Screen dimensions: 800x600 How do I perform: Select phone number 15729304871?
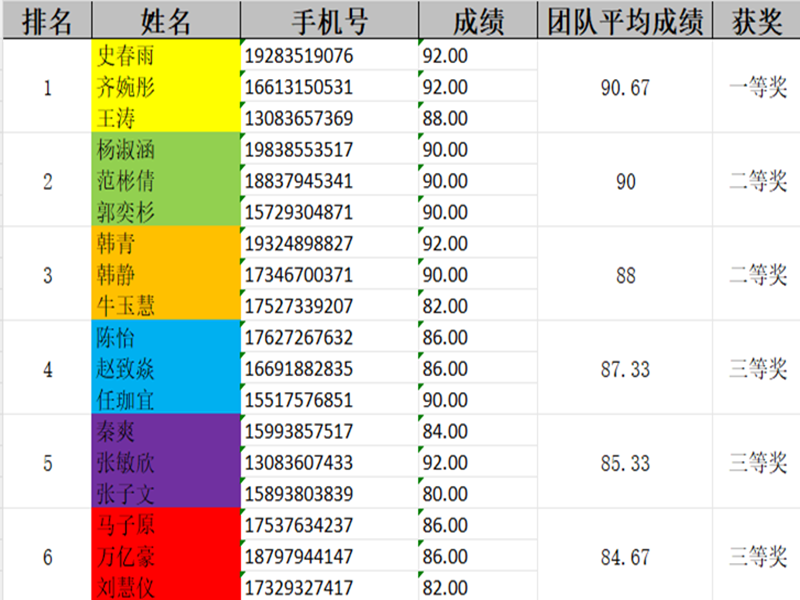coord(329,211)
